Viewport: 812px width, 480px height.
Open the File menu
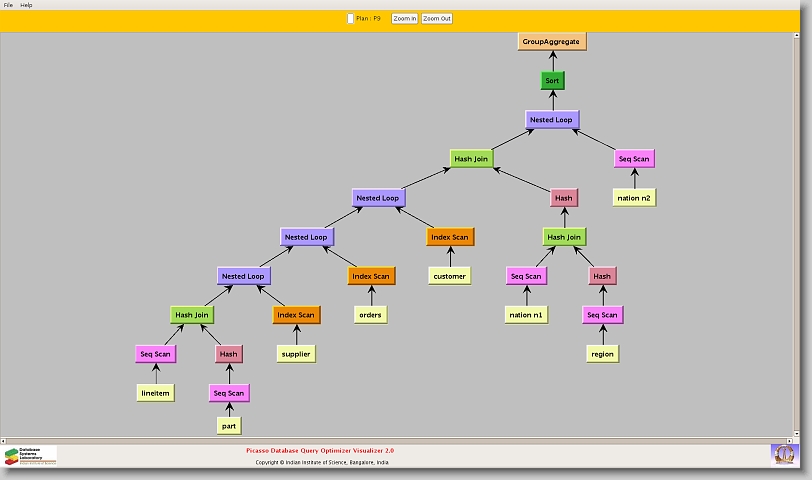[8, 5]
